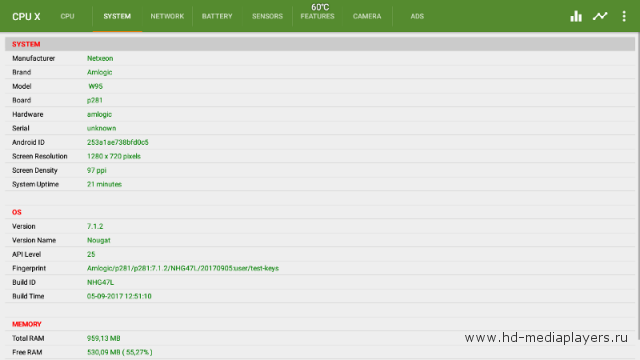
Task: Click the Version value 7.1.2
Action: (x=95, y=227)
